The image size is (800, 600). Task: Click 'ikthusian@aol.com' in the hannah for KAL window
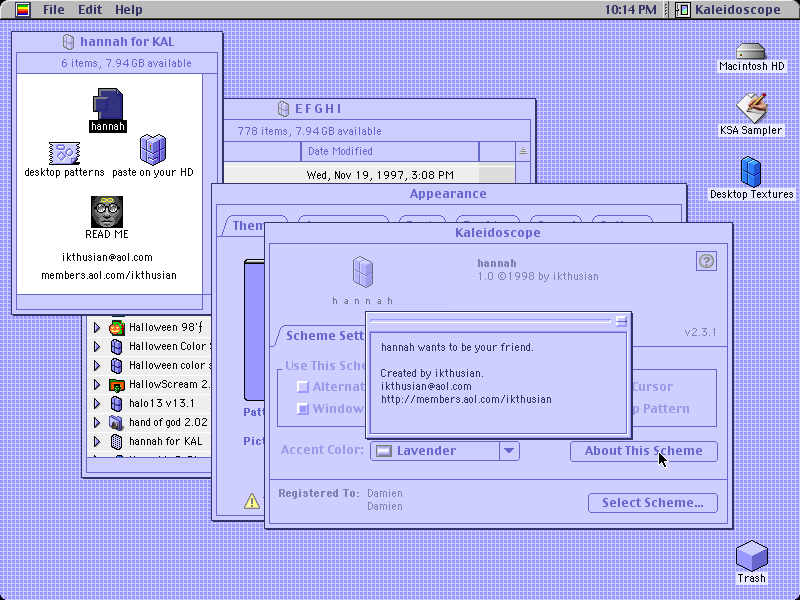coord(107,257)
